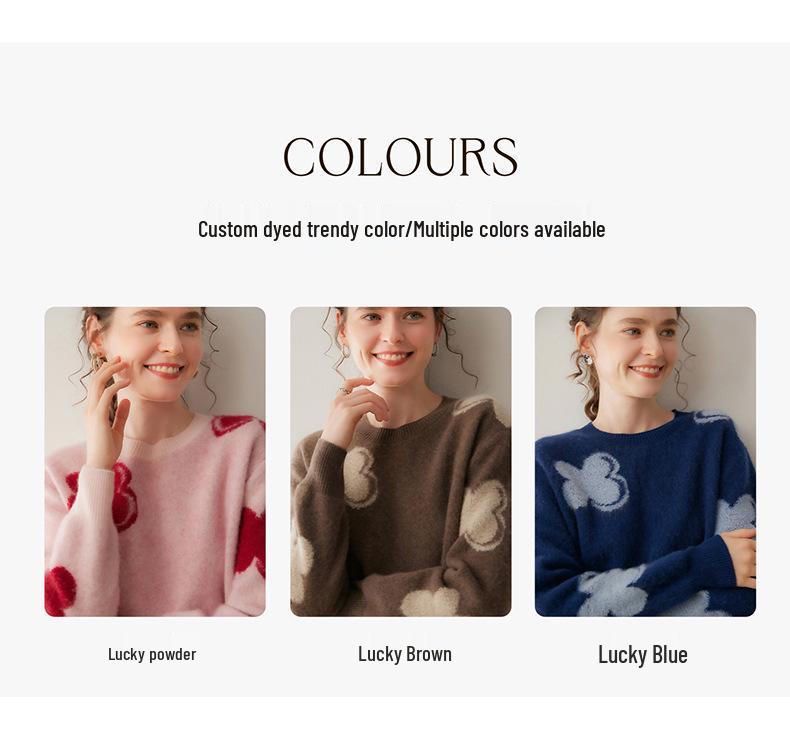Viewport: 790px width, 732px height.
Task: Select the red flower on pink sweater
Action: click(123, 496)
